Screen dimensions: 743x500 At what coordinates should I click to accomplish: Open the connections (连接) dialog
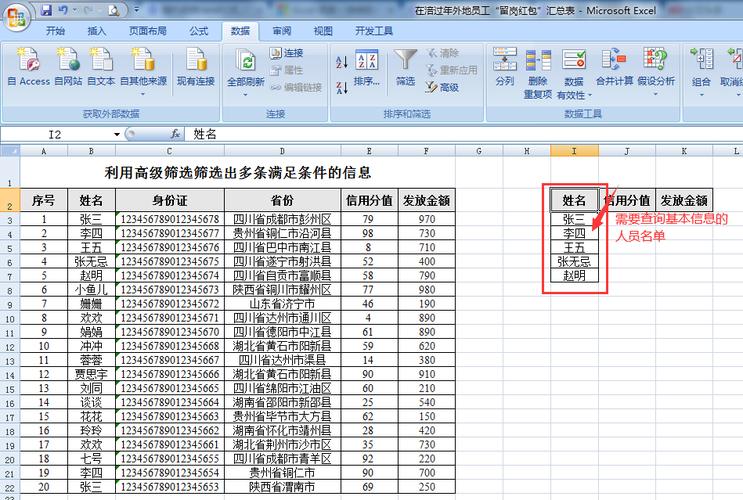(x=287, y=53)
